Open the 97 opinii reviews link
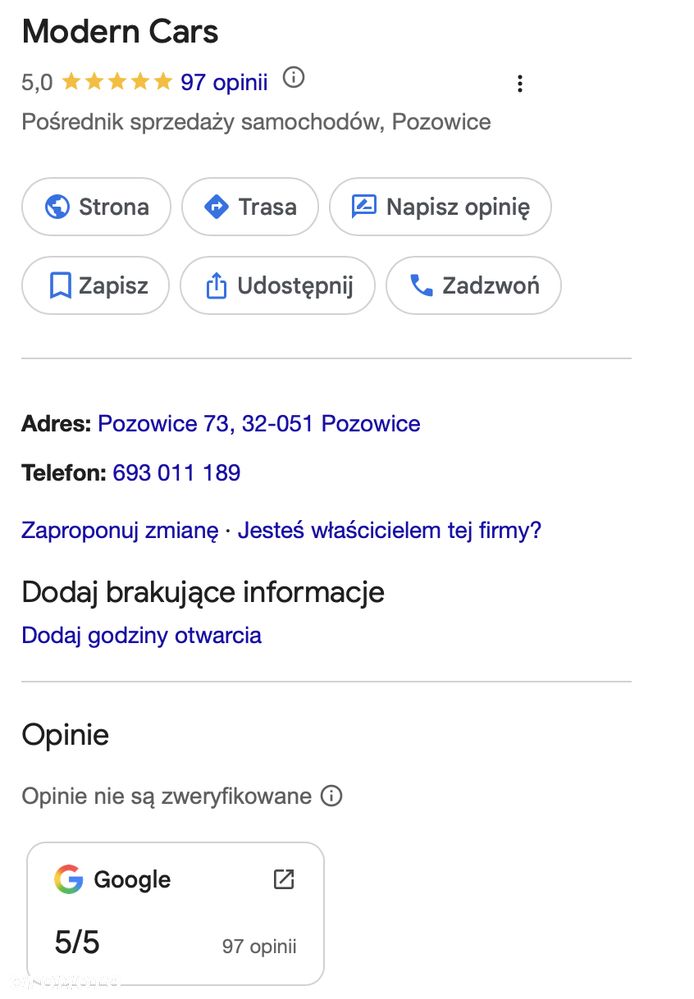 point(224,82)
